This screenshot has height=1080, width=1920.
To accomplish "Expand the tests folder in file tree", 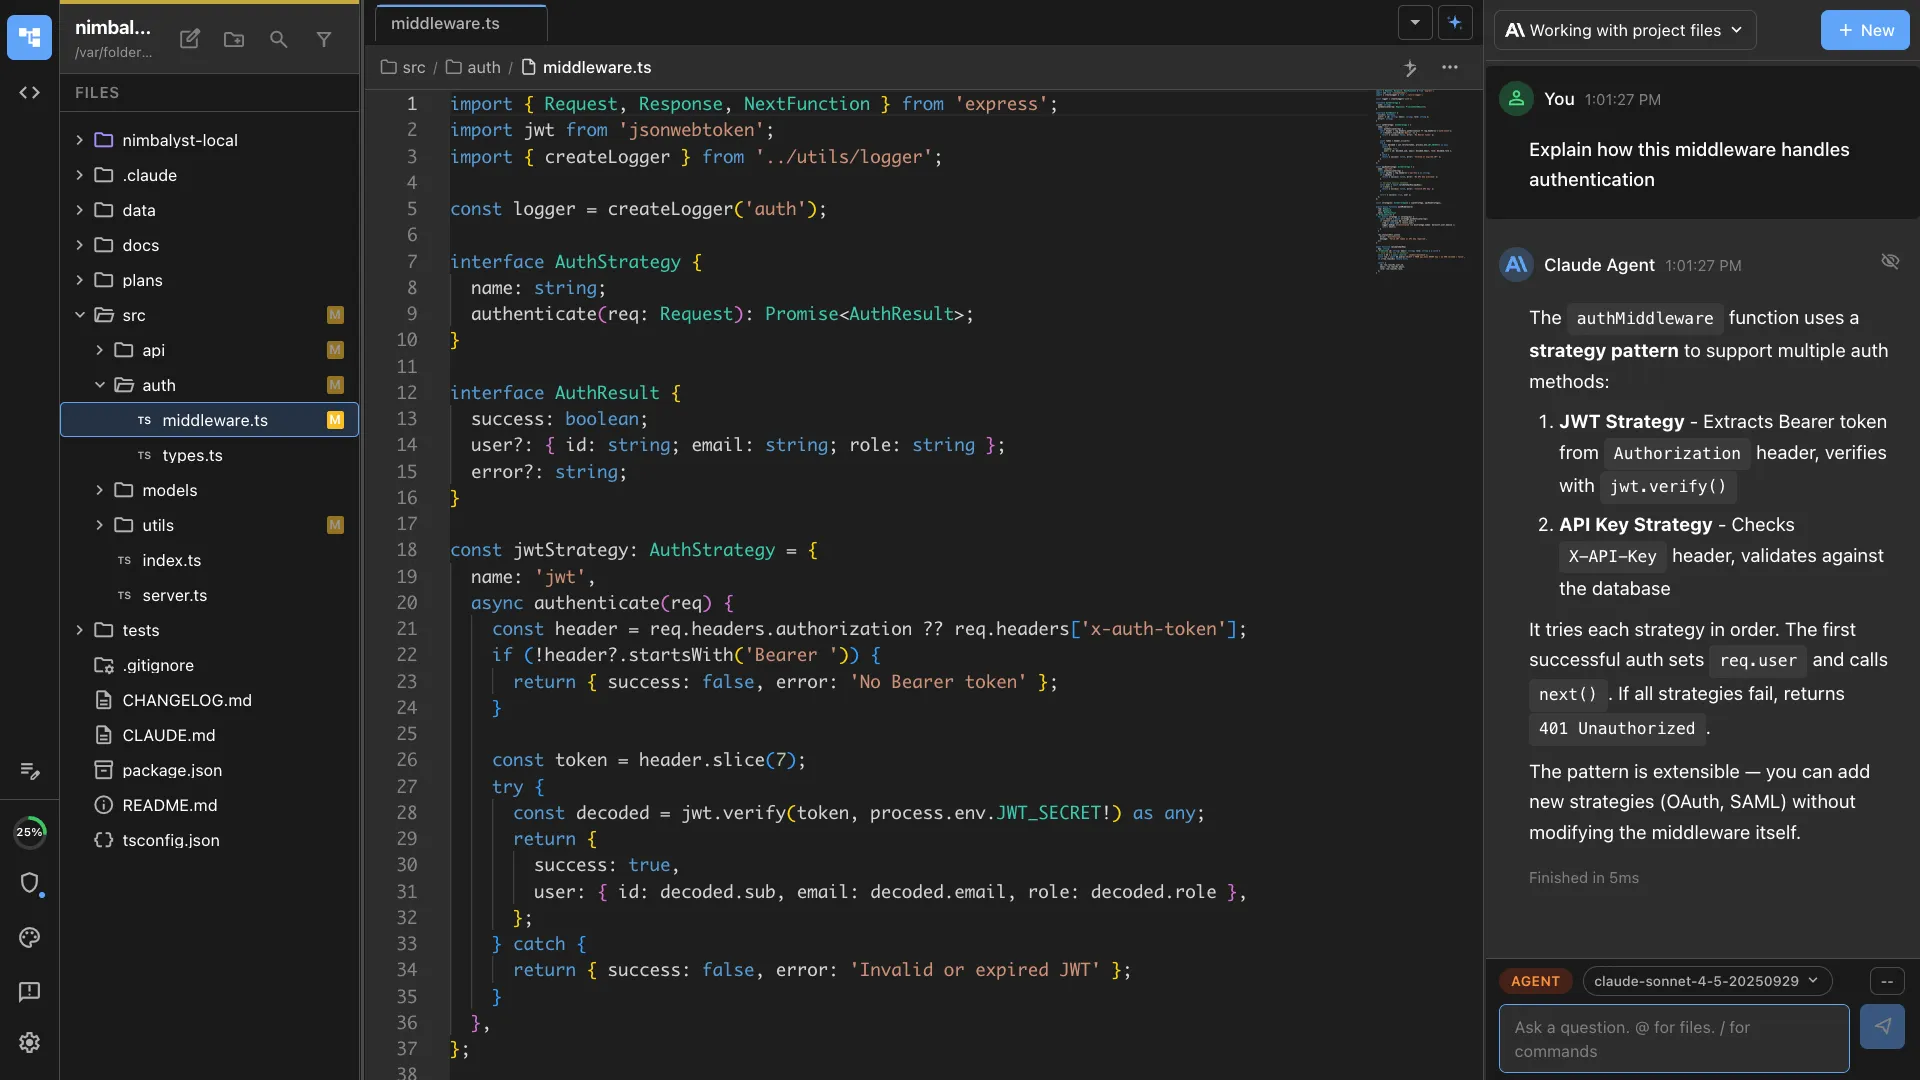I will coord(140,630).
